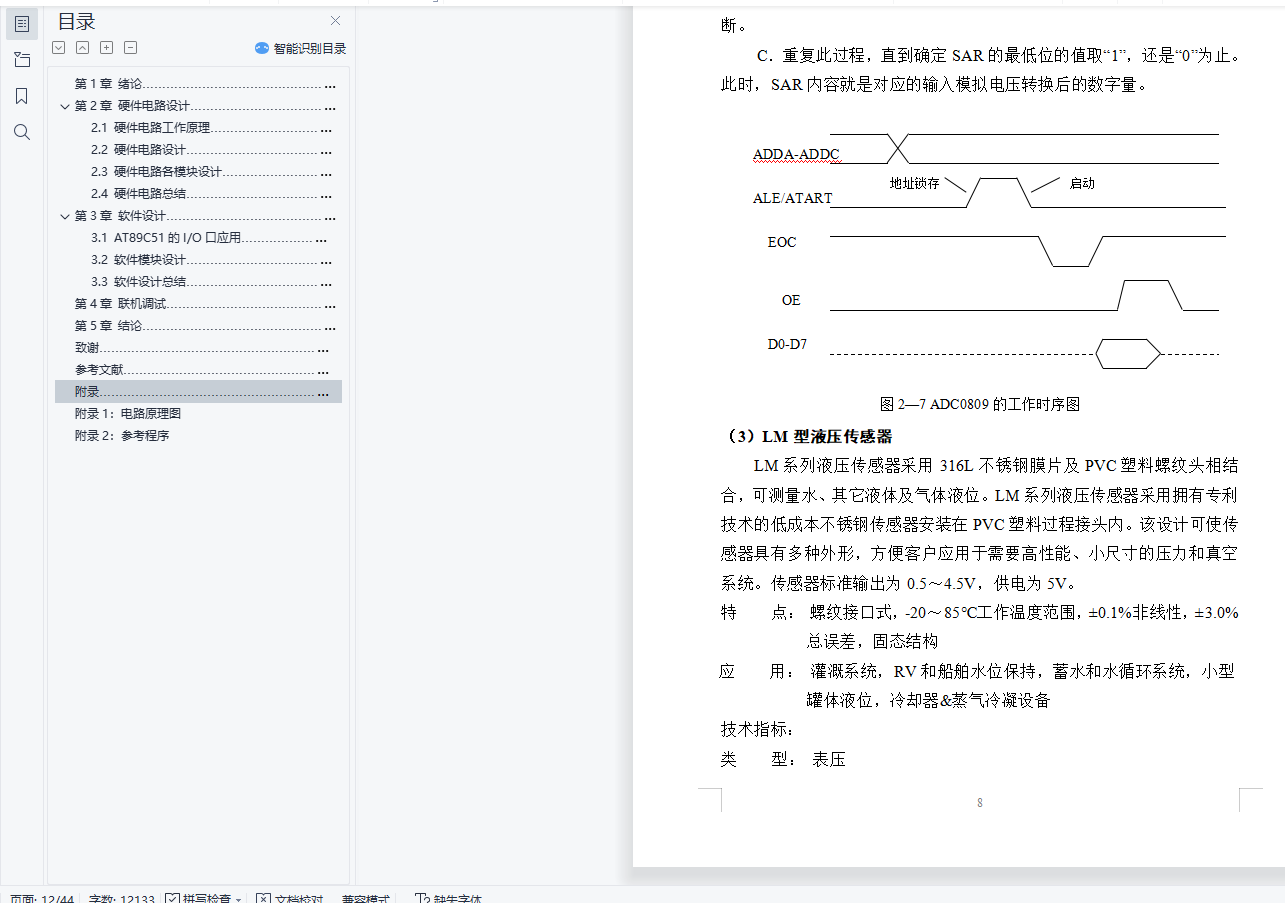Run 智能识别目录 smart outline detection

point(300,48)
